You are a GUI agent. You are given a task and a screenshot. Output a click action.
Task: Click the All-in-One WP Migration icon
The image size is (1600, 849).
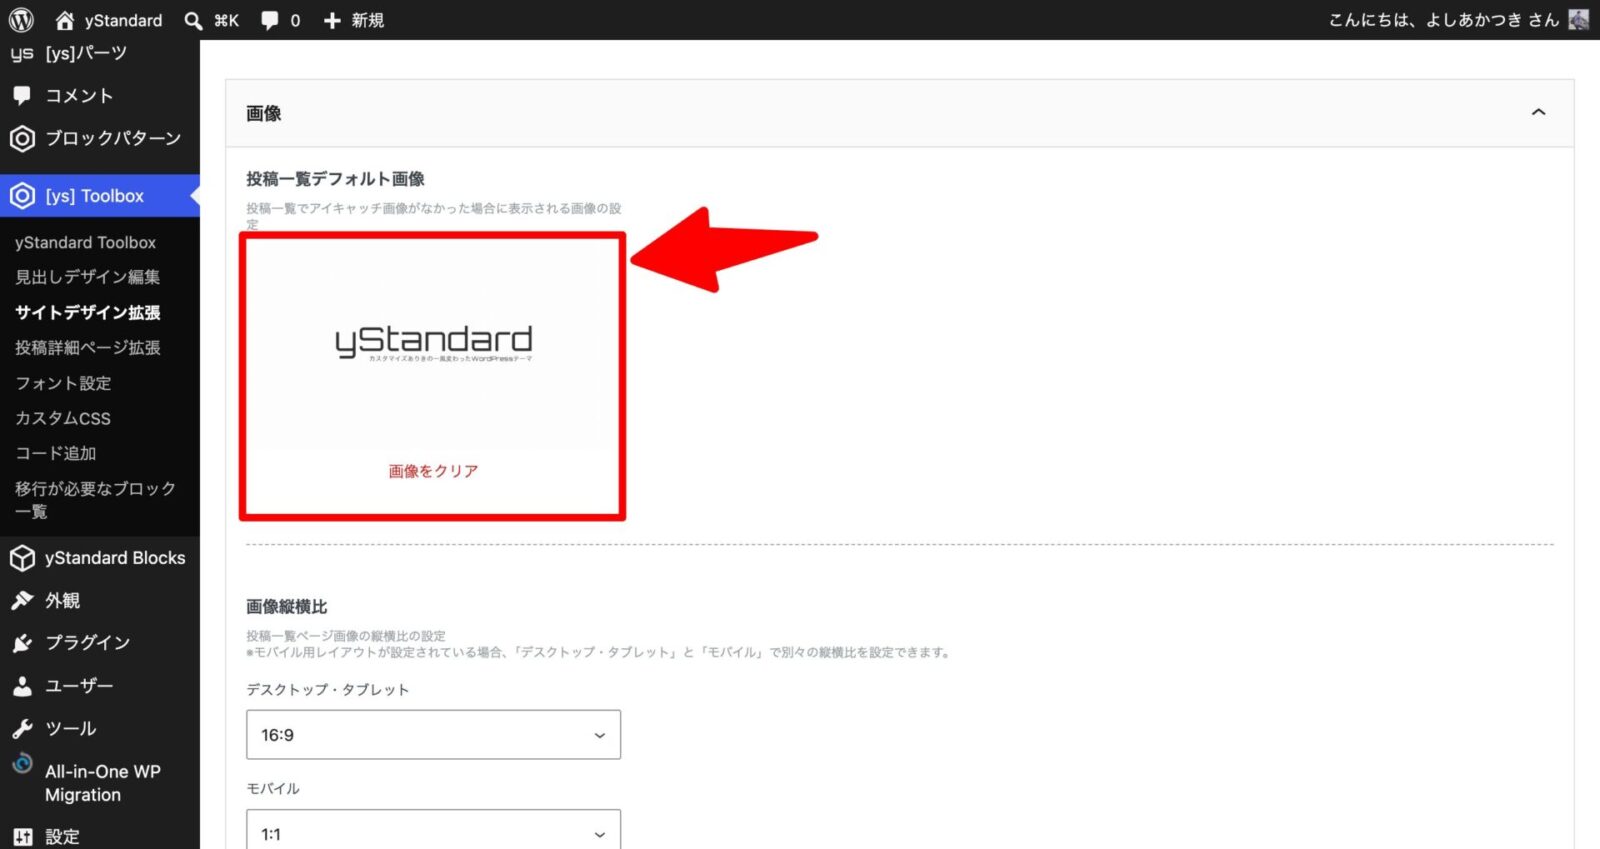pos(22,764)
